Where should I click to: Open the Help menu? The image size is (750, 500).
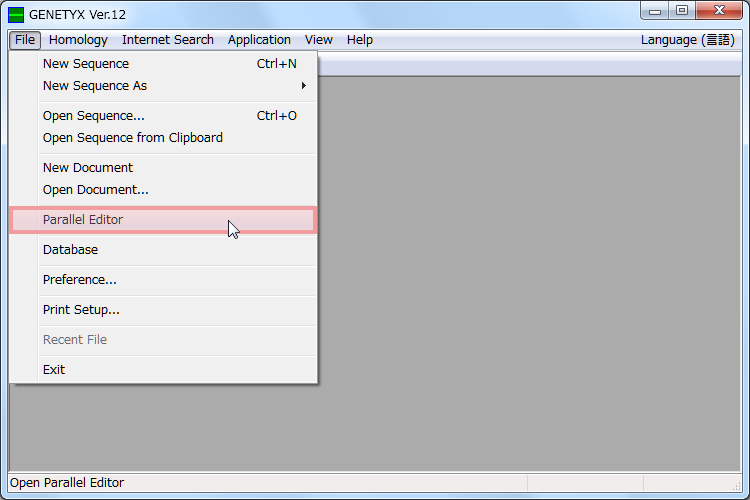pyautogui.click(x=360, y=40)
